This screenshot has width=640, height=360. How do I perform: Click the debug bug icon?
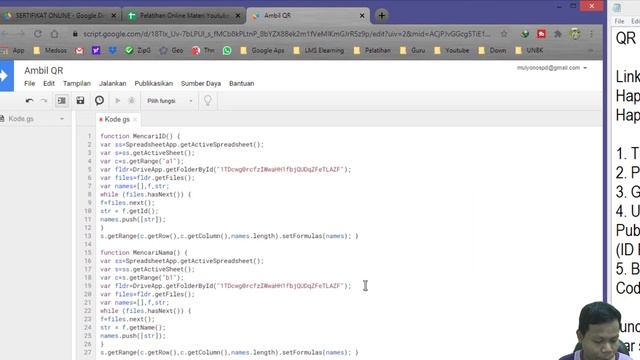131,100
